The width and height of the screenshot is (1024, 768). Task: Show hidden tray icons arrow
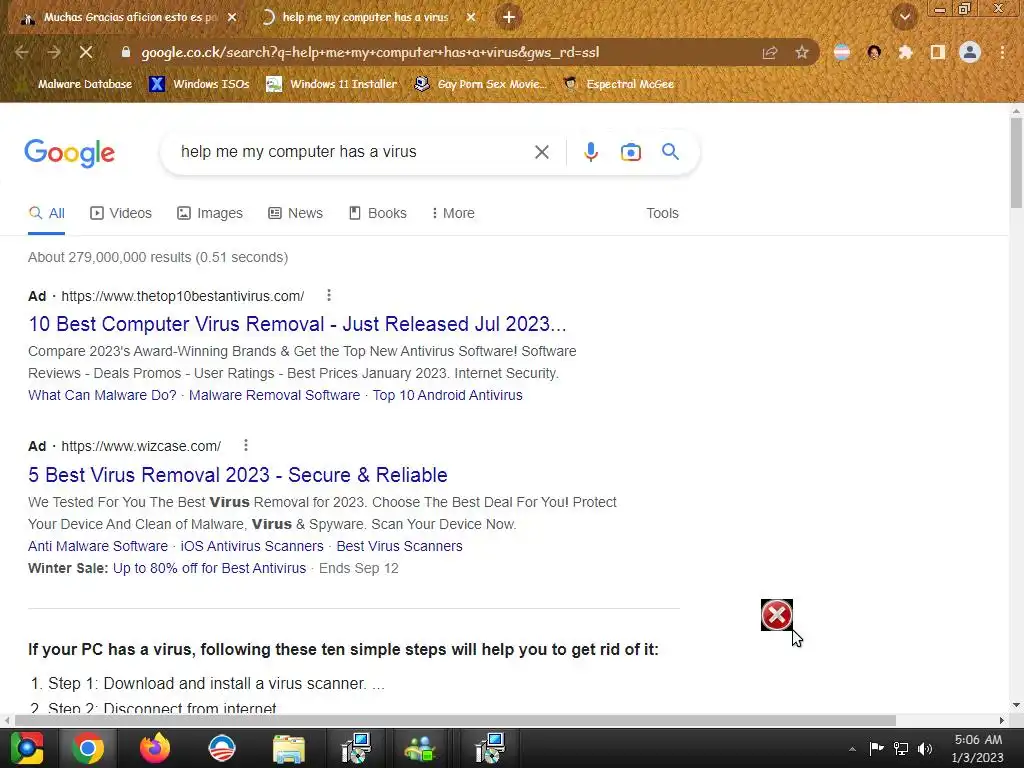(x=852, y=749)
